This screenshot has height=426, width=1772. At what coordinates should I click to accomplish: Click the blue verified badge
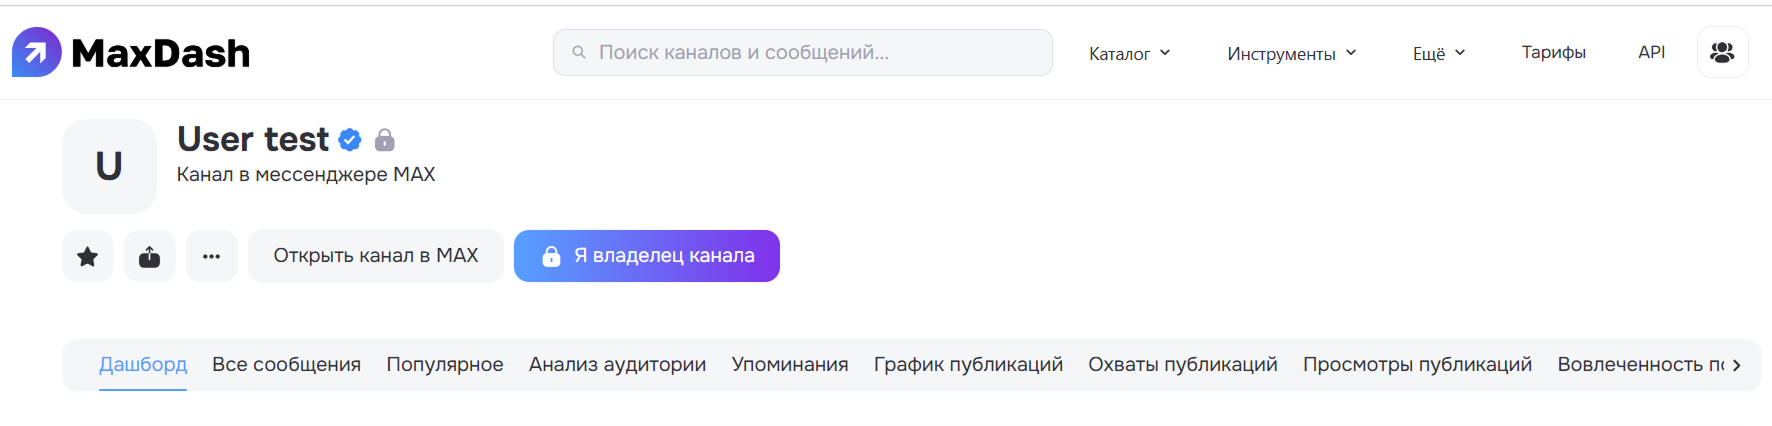coord(350,140)
